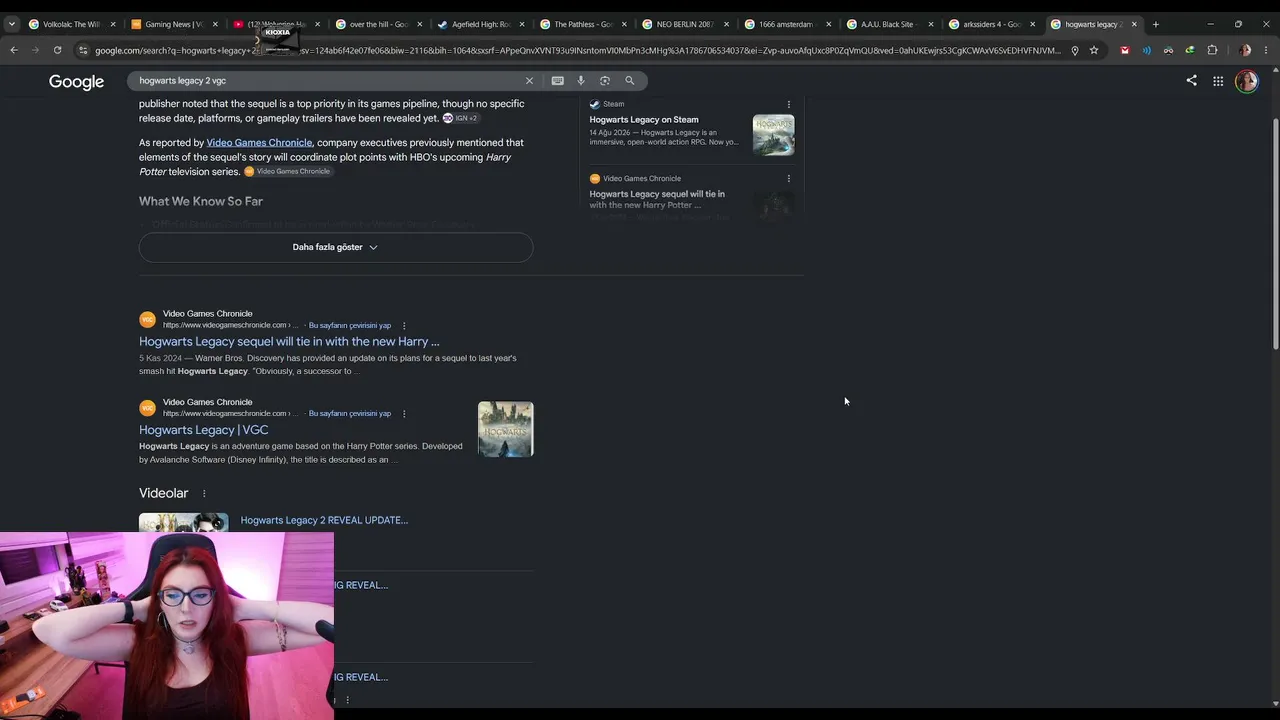Open the Google account avatar
This screenshot has width=1280, height=720.
coord(1246,81)
